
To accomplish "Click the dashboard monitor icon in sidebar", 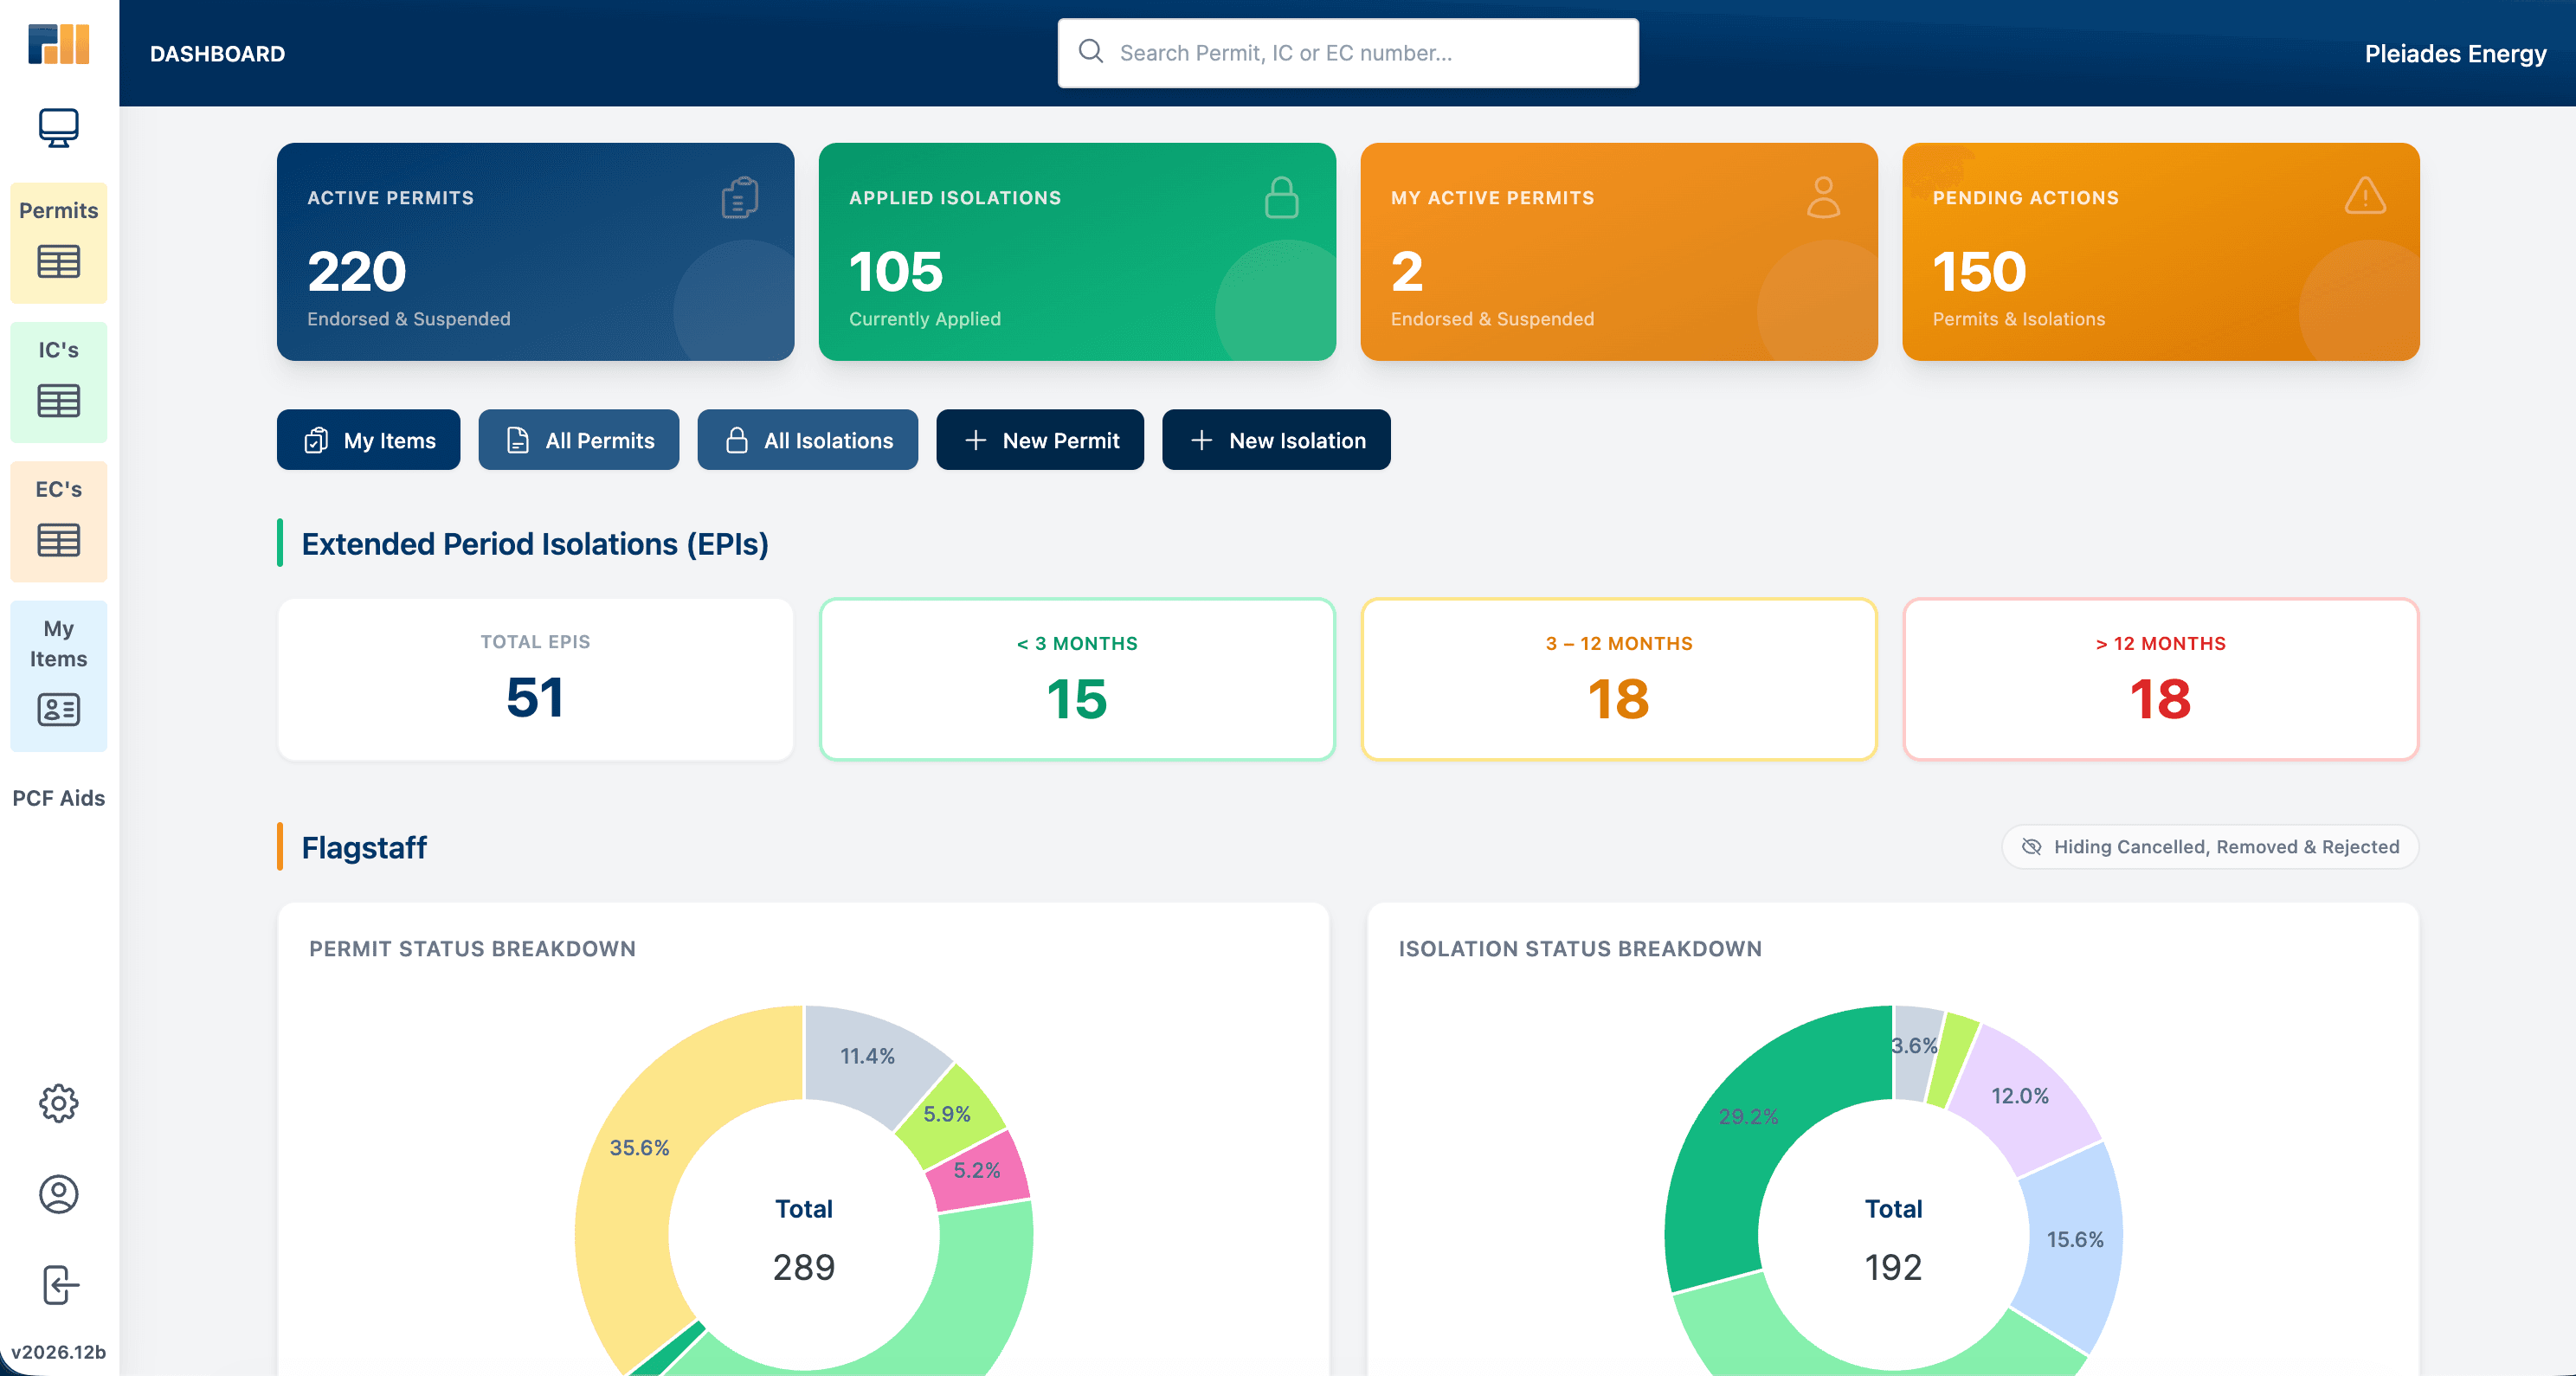I will coord(58,127).
